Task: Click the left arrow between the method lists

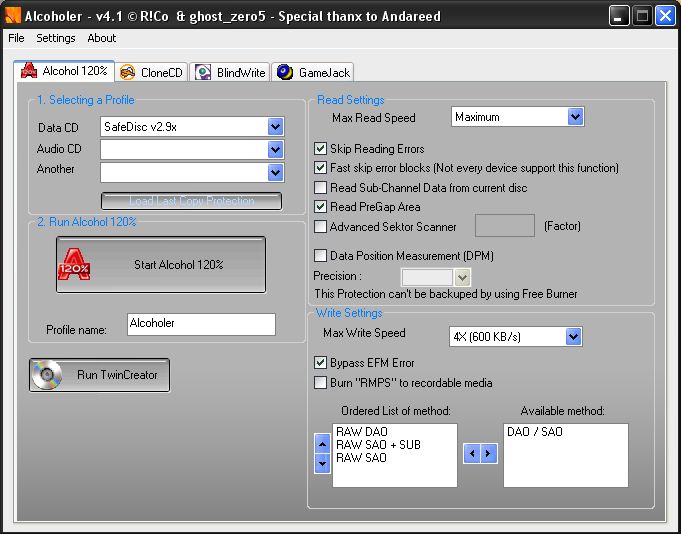Action: pos(472,454)
